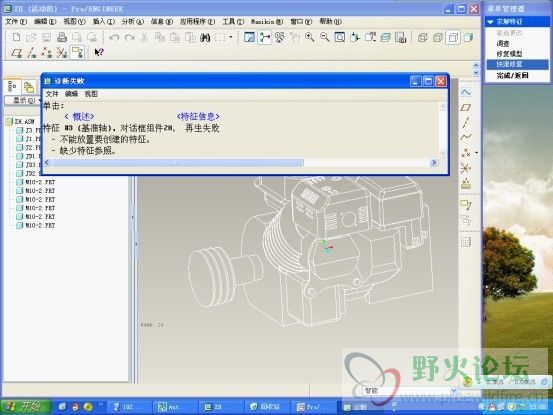Click the <概述> link in diagnostics window
This screenshot has height=415, width=553.
click(x=79, y=116)
